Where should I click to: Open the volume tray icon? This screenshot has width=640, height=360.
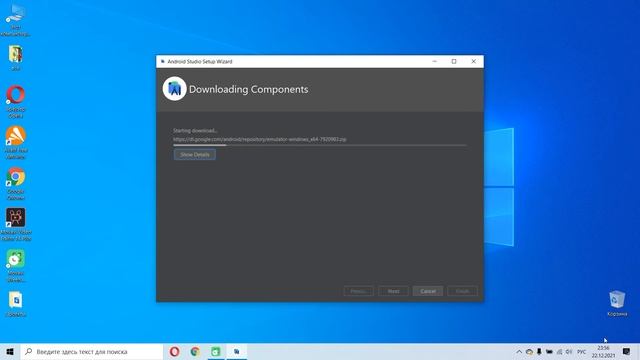pyautogui.click(x=569, y=351)
